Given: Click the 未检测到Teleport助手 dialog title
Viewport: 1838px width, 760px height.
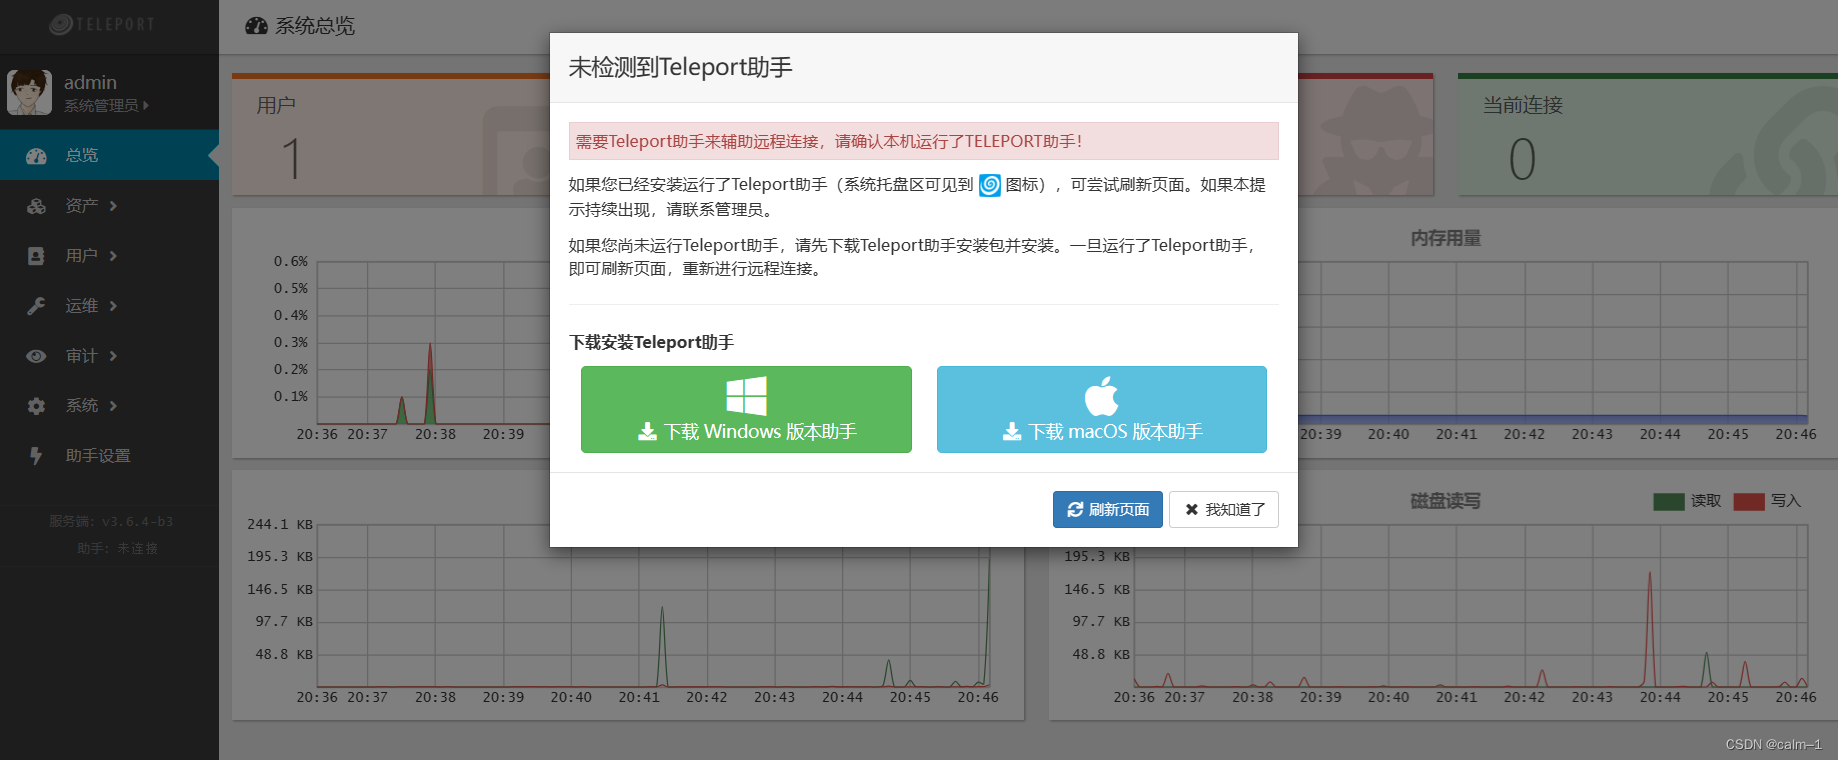Looking at the screenshot, I should (680, 67).
